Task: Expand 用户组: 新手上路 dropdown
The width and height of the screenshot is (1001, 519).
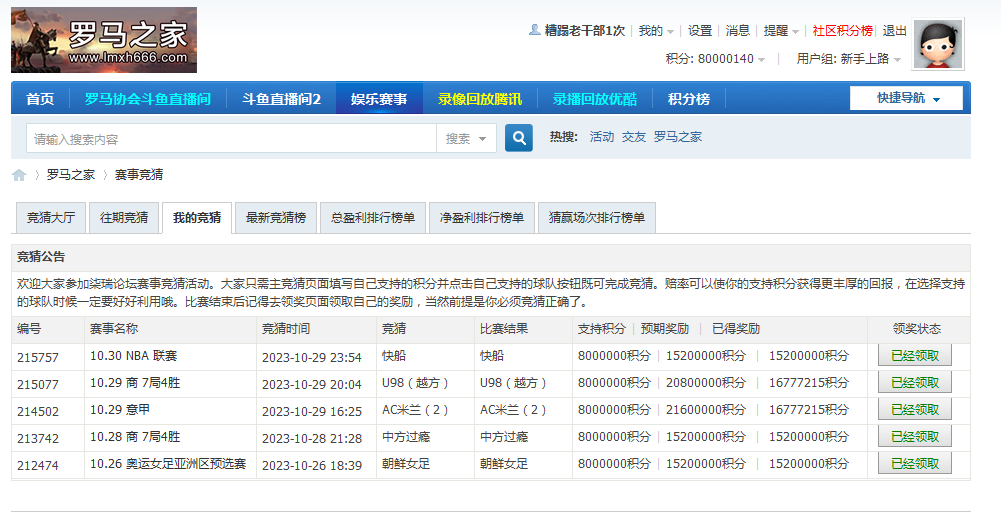Action: pos(848,59)
